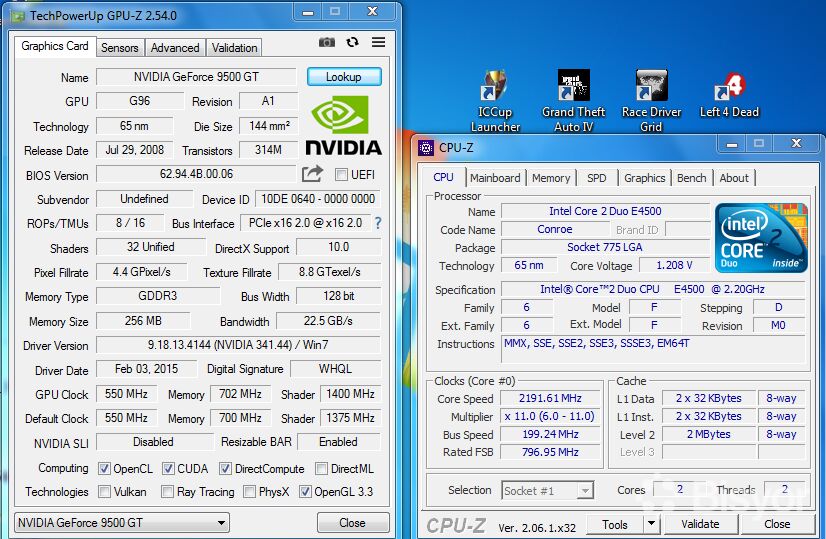Click the Core Speed value 2191.61 MHz
Image resolution: width=826 pixels, height=539 pixels.
(x=550, y=398)
